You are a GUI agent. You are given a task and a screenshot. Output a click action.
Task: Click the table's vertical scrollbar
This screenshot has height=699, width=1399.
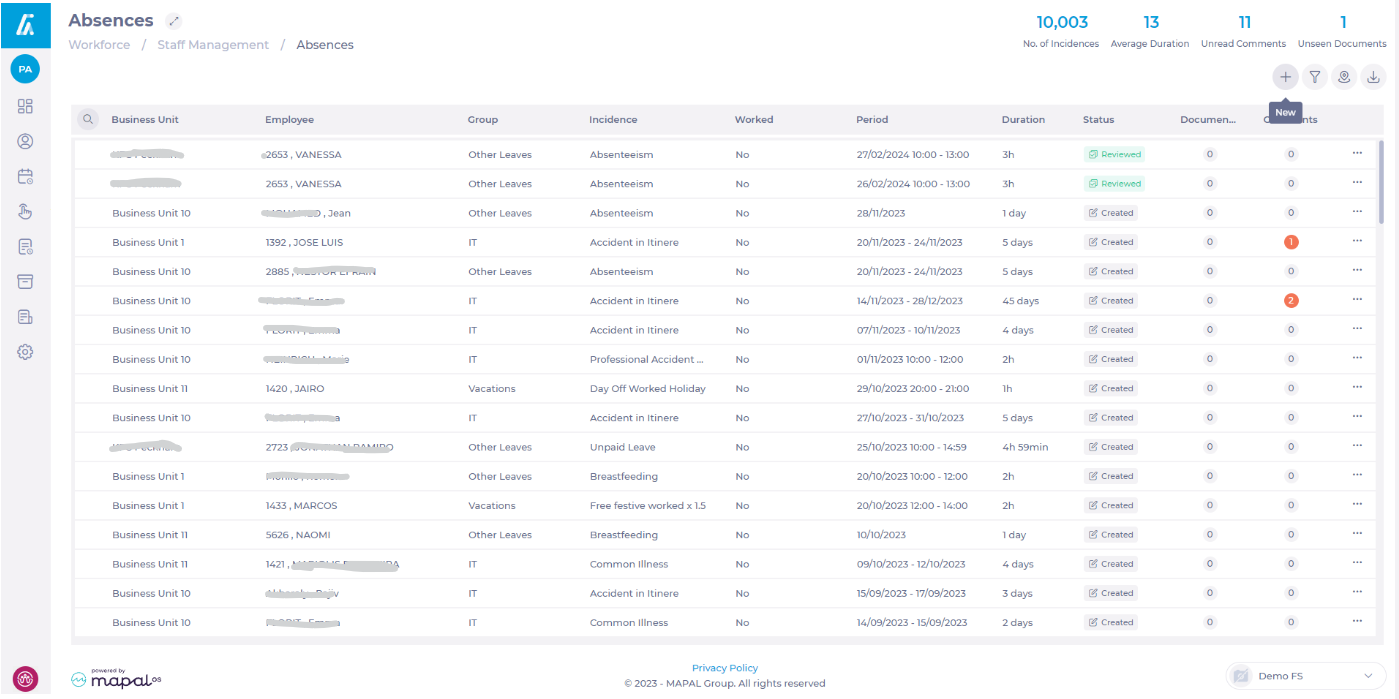[1381, 181]
